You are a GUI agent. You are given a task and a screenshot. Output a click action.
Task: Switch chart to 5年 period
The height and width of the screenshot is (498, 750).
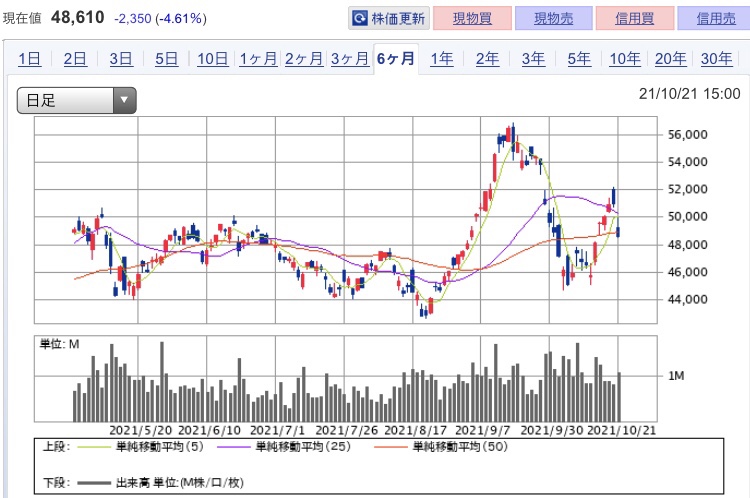[x=579, y=59]
